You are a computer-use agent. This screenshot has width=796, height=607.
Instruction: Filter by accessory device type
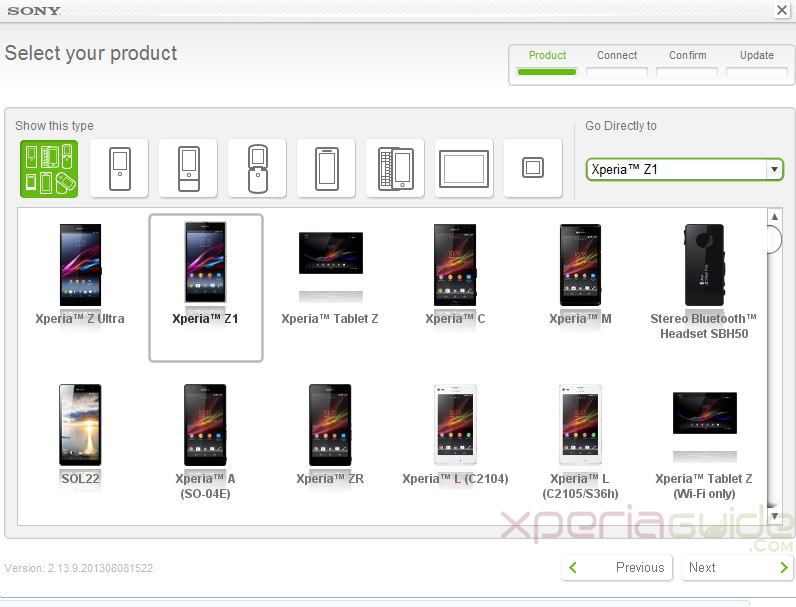tap(533, 168)
